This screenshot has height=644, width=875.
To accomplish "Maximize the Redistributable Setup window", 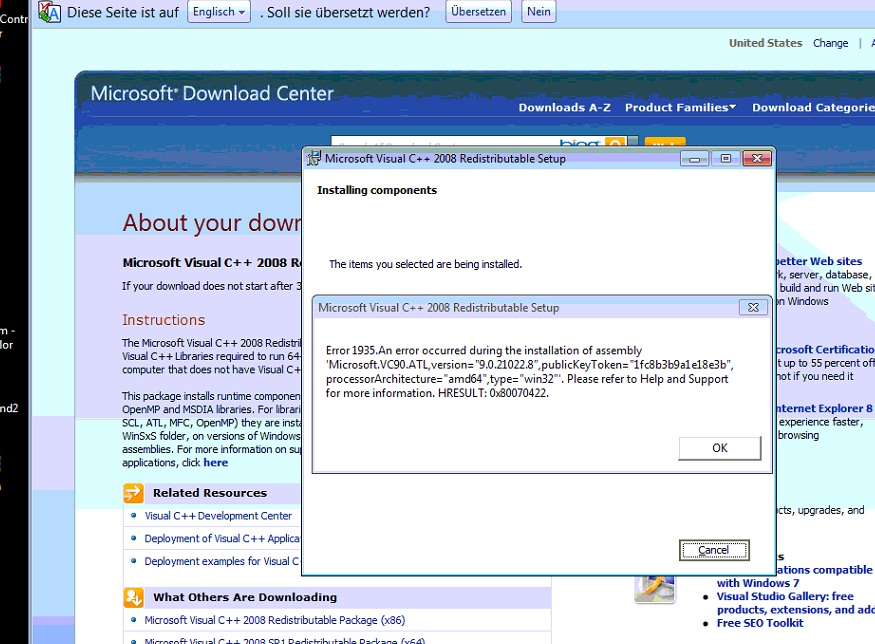I will pyautogui.click(x=725, y=159).
